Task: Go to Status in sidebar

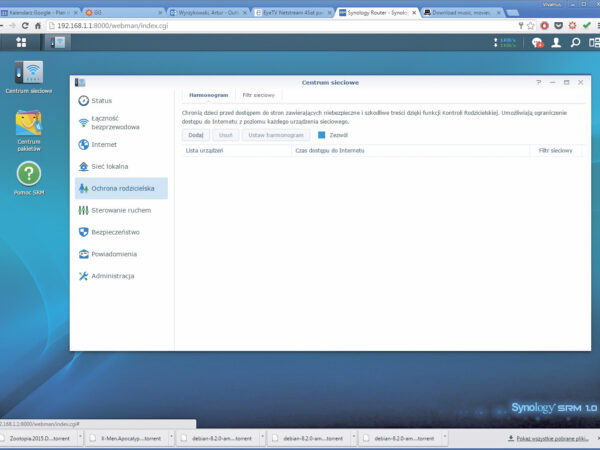Action: point(101,101)
